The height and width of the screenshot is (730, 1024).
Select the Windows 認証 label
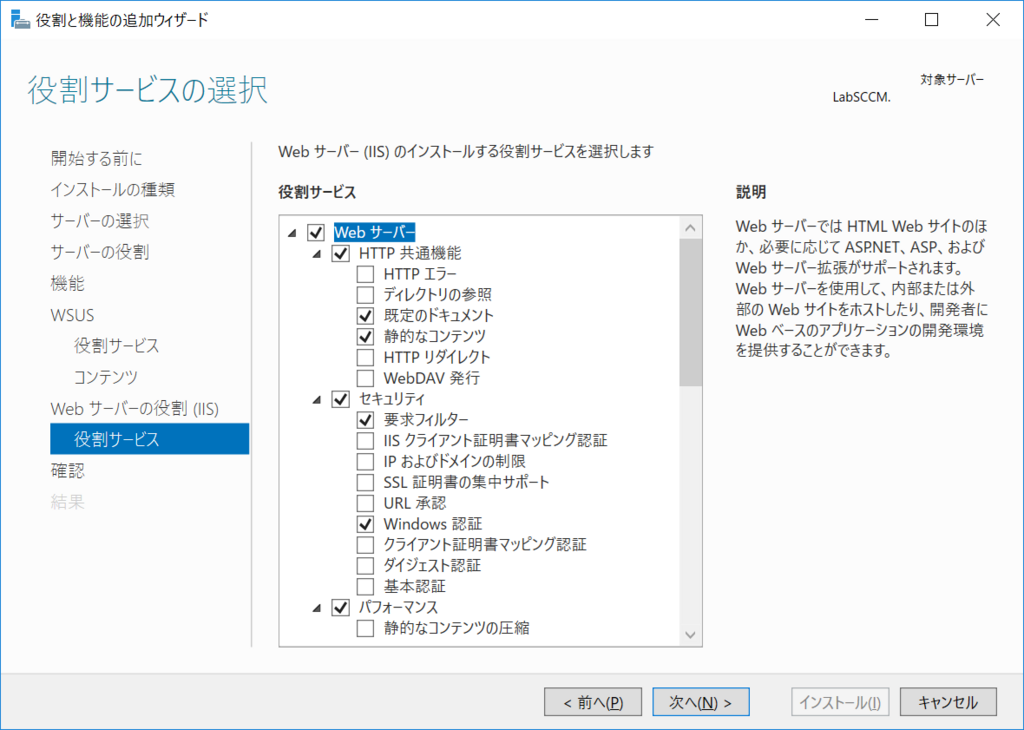point(432,524)
